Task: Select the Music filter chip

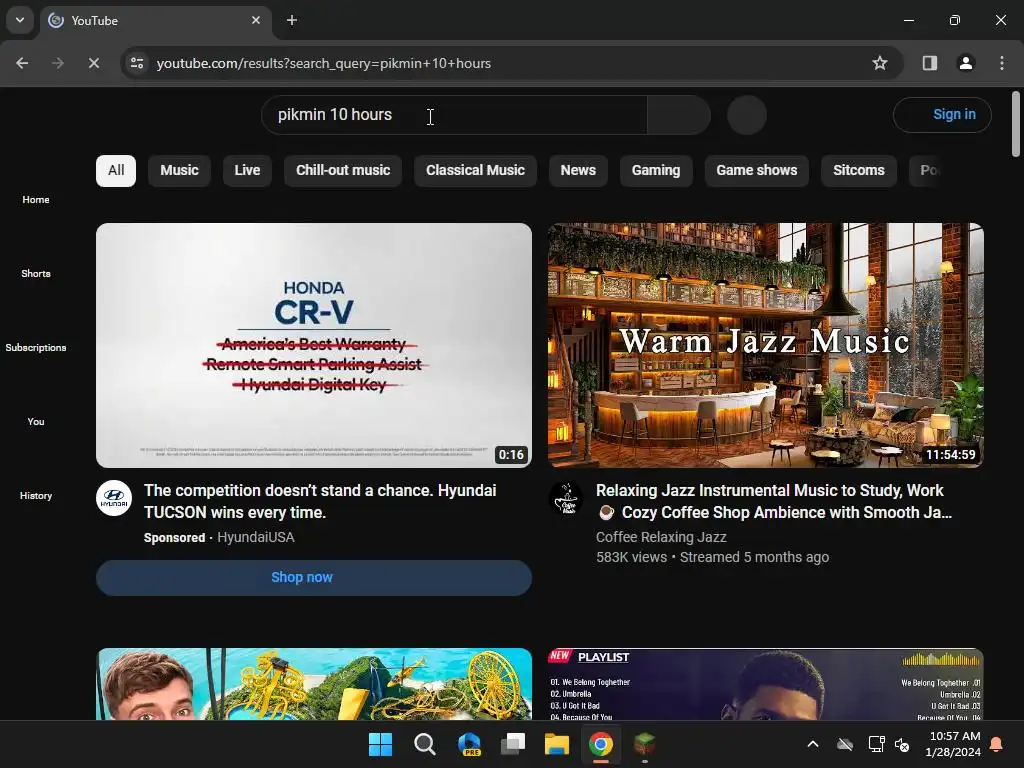Action: point(180,170)
